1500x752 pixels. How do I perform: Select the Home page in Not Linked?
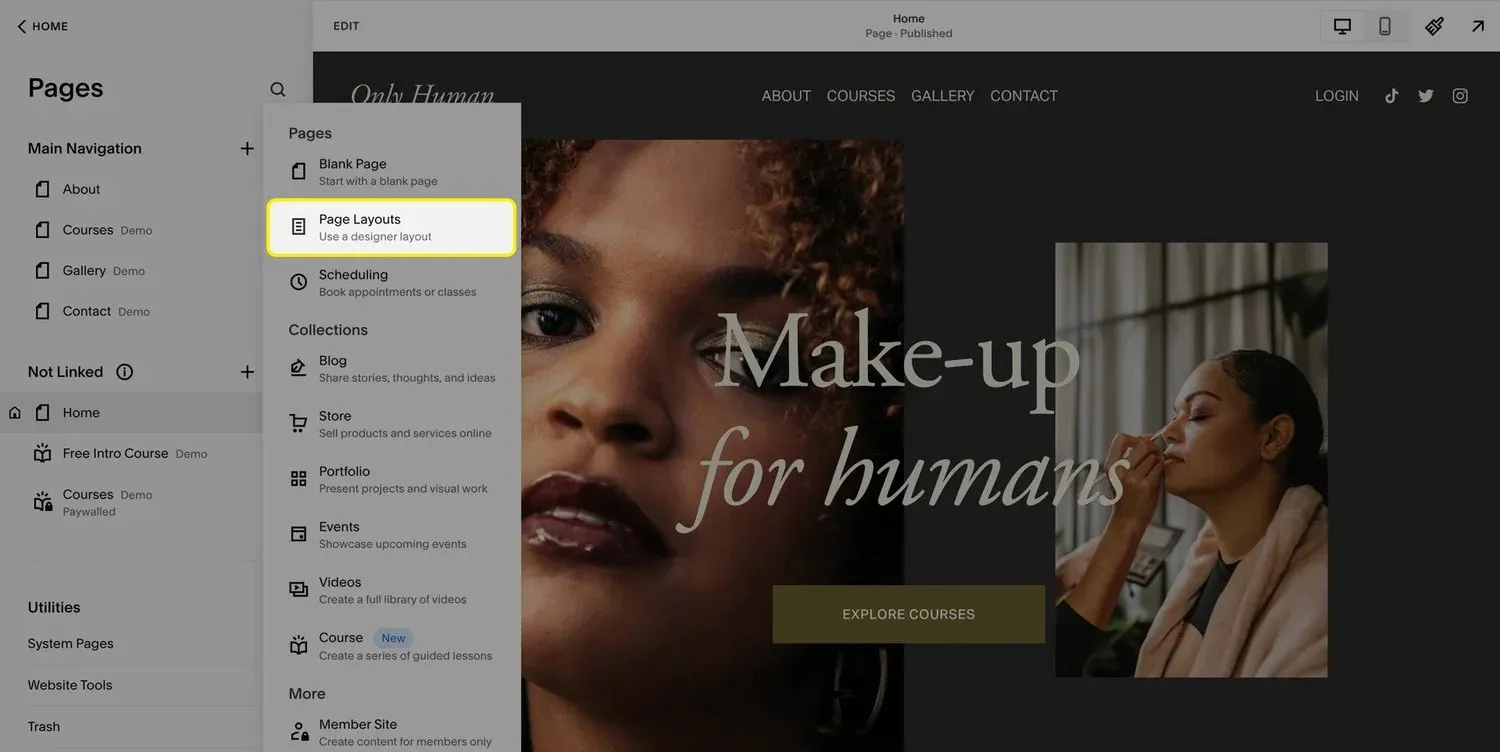[x=131, y=413]
